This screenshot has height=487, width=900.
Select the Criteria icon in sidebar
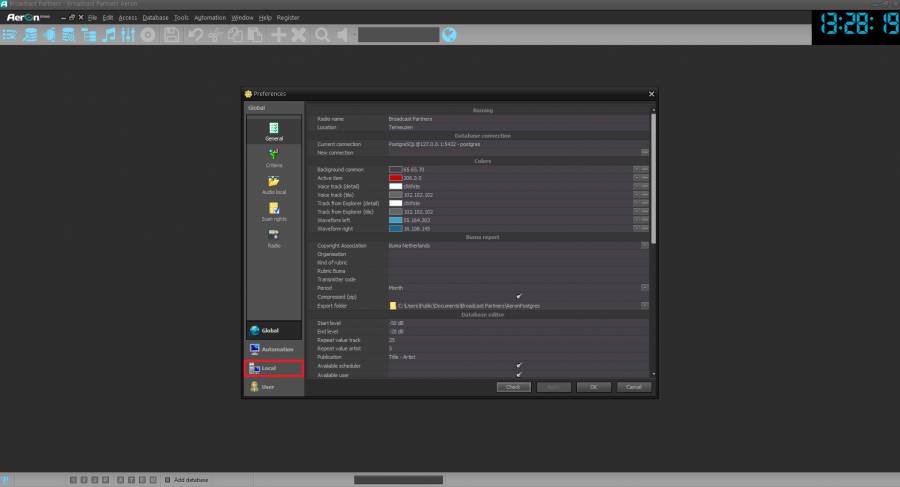tap(273, 158)
